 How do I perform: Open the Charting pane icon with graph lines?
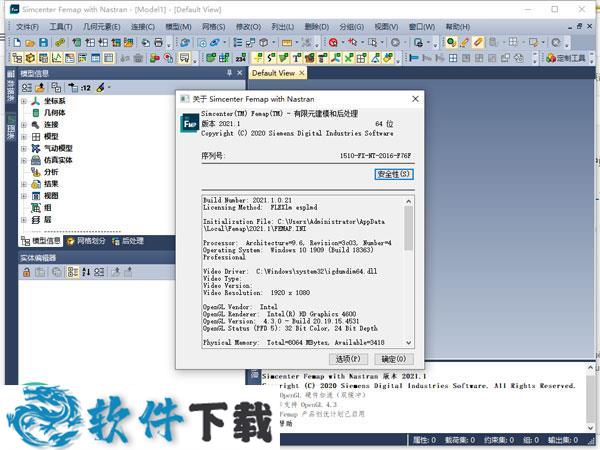coord(57,58)
